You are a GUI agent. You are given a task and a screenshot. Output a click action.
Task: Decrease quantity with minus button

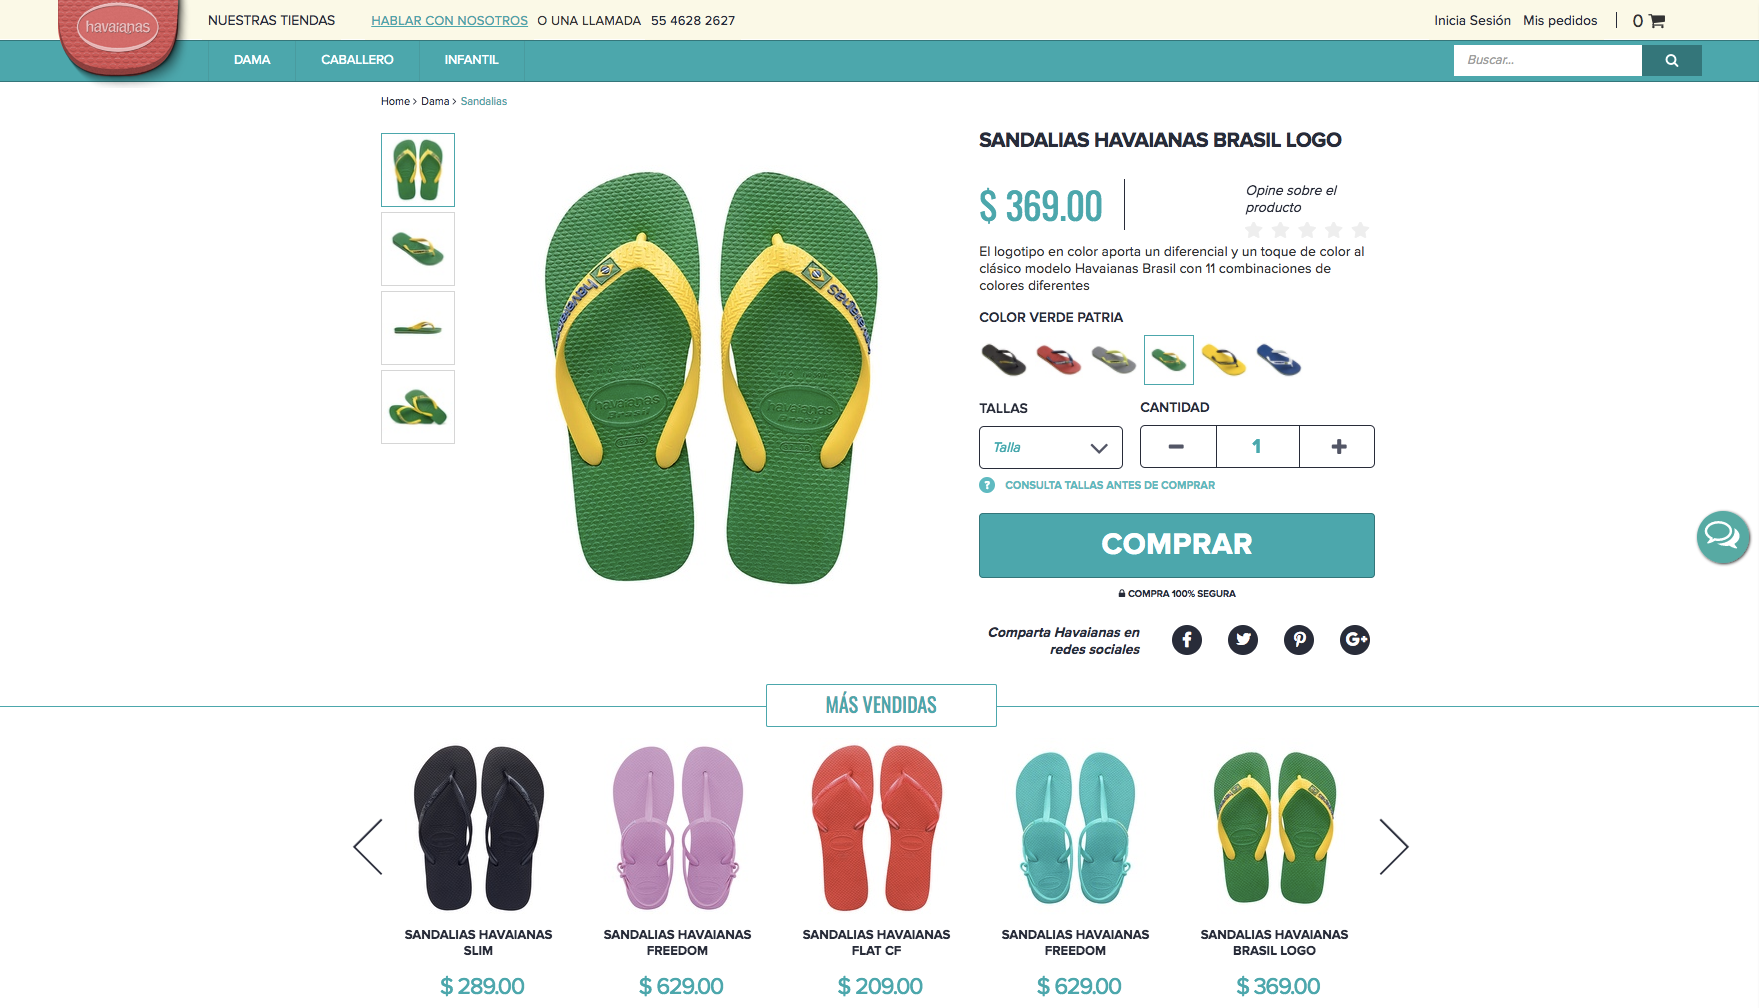point(1177,447)
